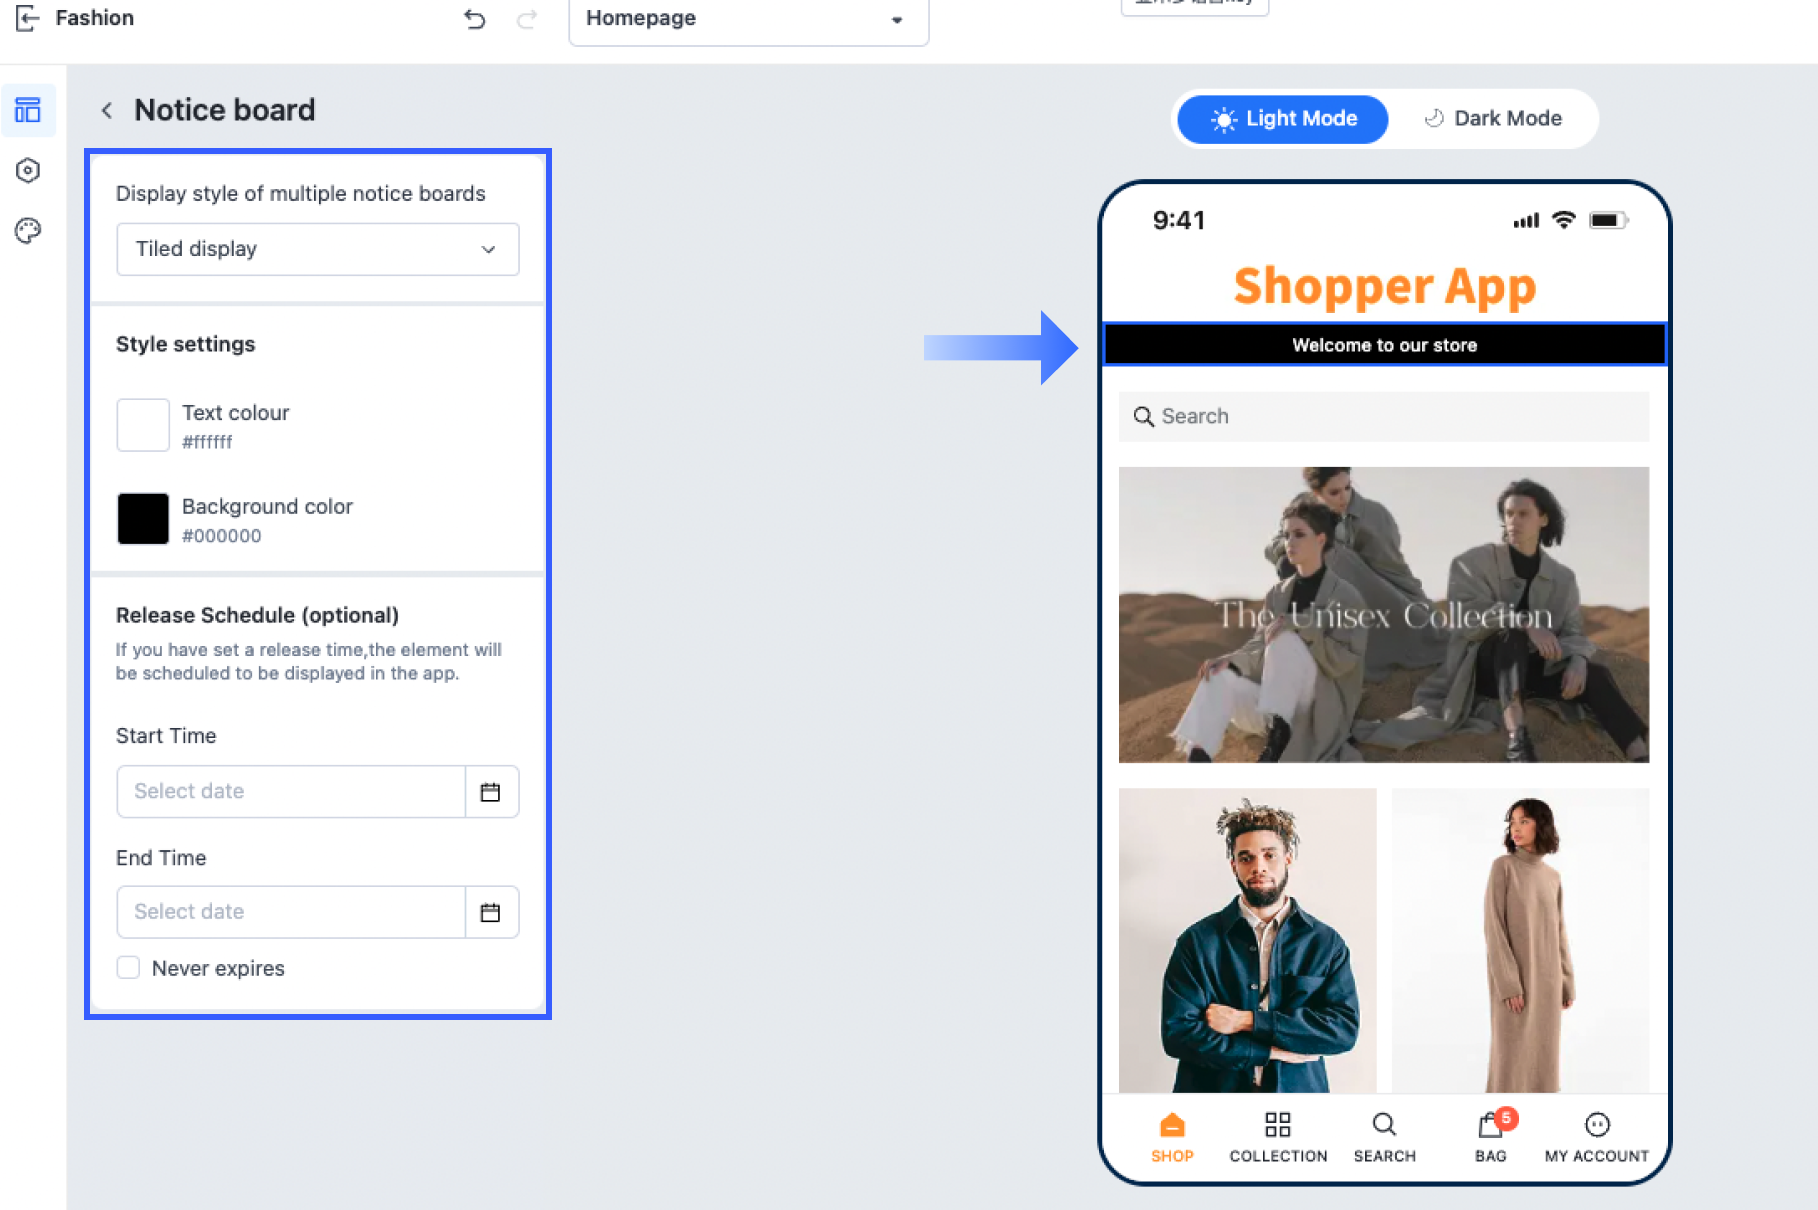Open the Text colour swatch picker

(x=143, y=425)
